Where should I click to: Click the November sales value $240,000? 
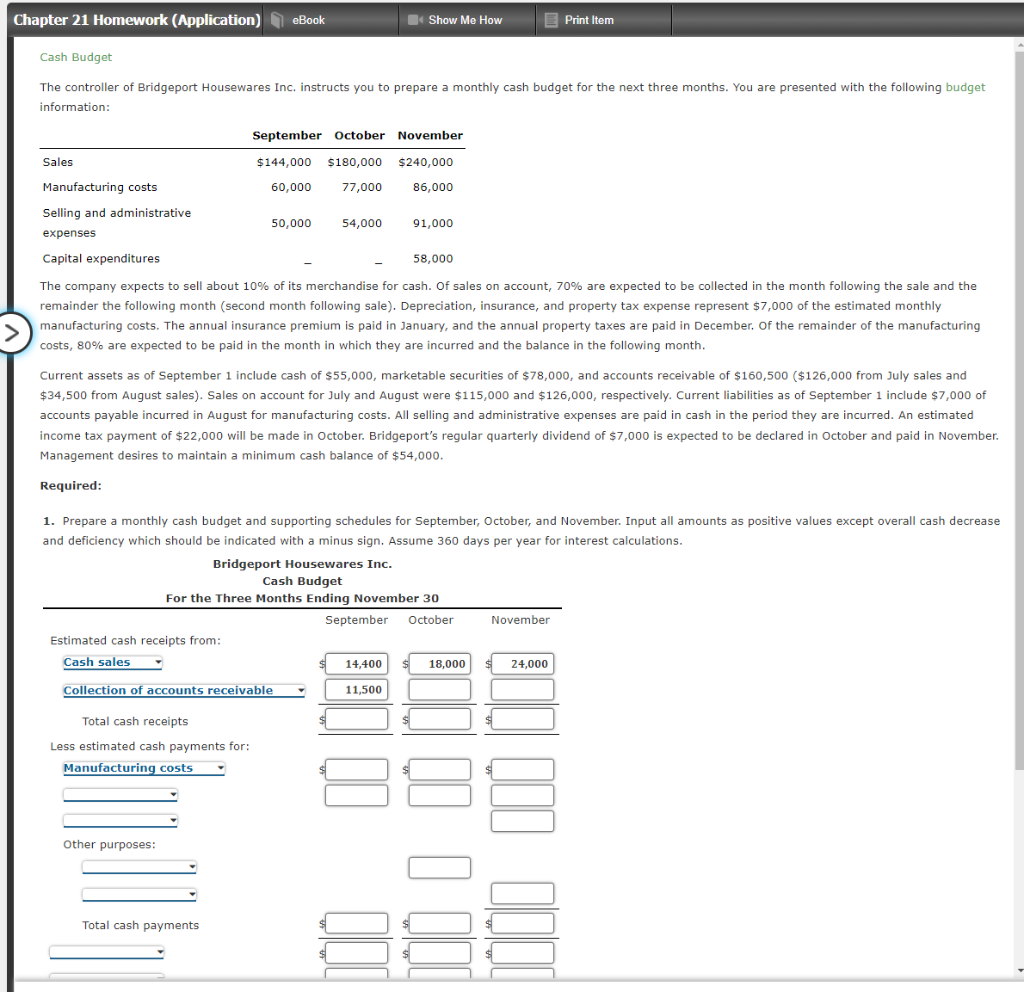click(x=425, y=162)
